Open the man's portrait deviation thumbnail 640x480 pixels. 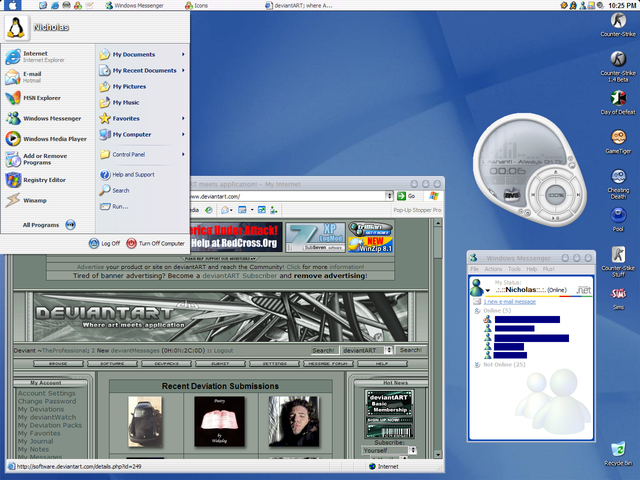coord(293,422)
